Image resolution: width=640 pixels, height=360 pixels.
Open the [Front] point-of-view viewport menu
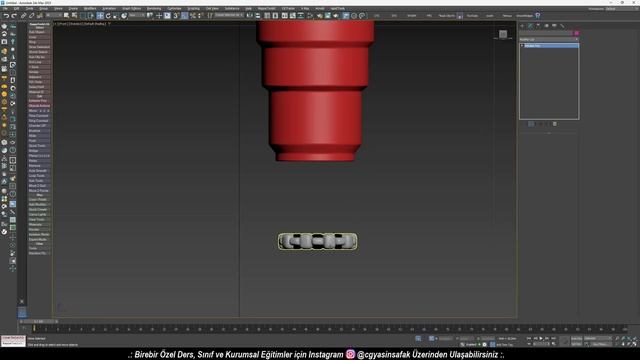coord(62,24)
